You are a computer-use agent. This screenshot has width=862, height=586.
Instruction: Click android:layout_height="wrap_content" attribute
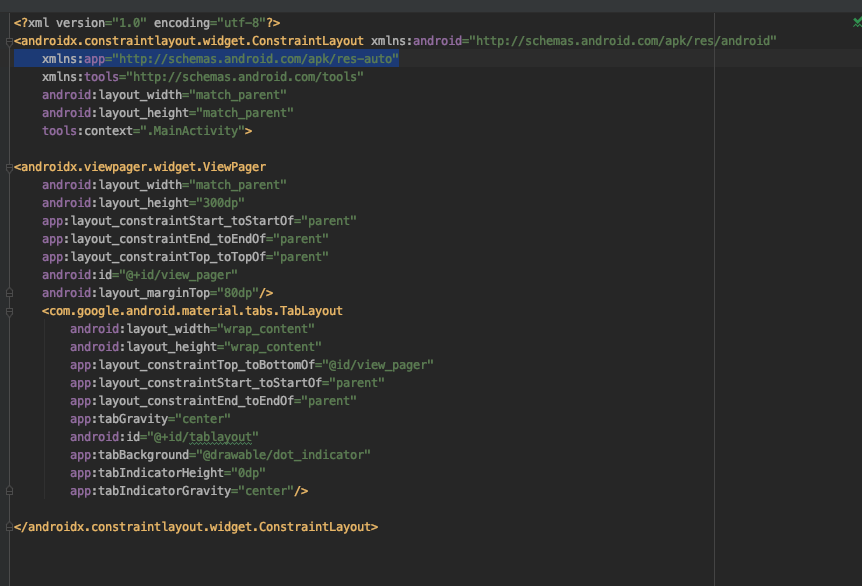(x=196, y=347)
